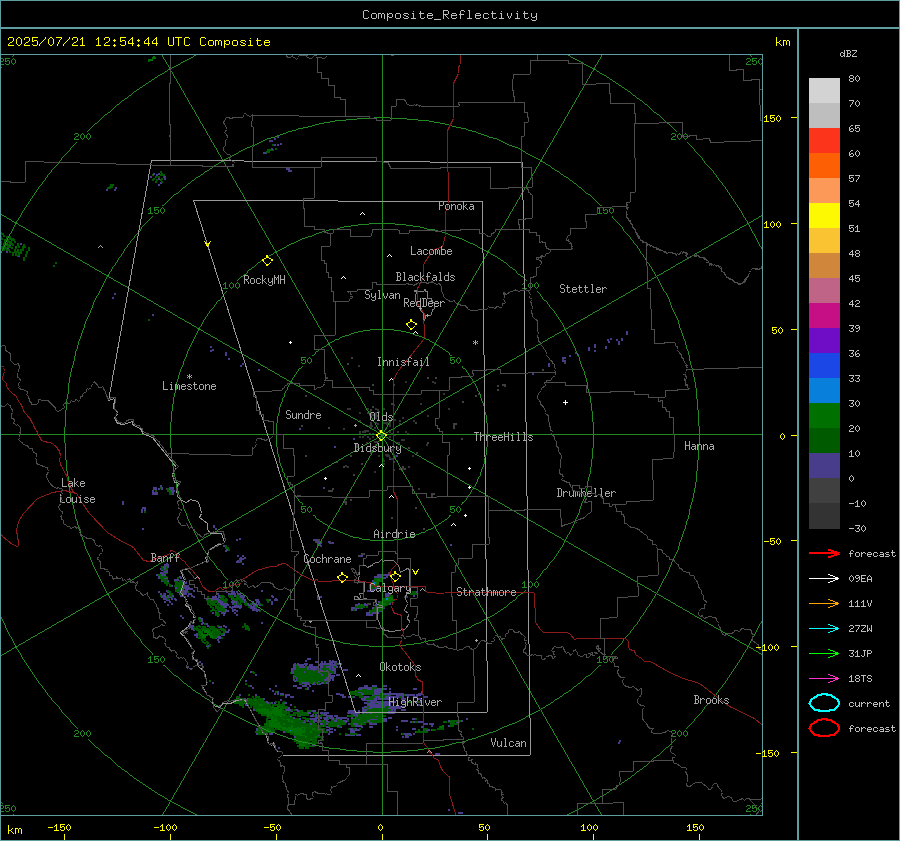Click the yellow diamond marker below RedDeer

pyautogui.click(x=411, y=325)
